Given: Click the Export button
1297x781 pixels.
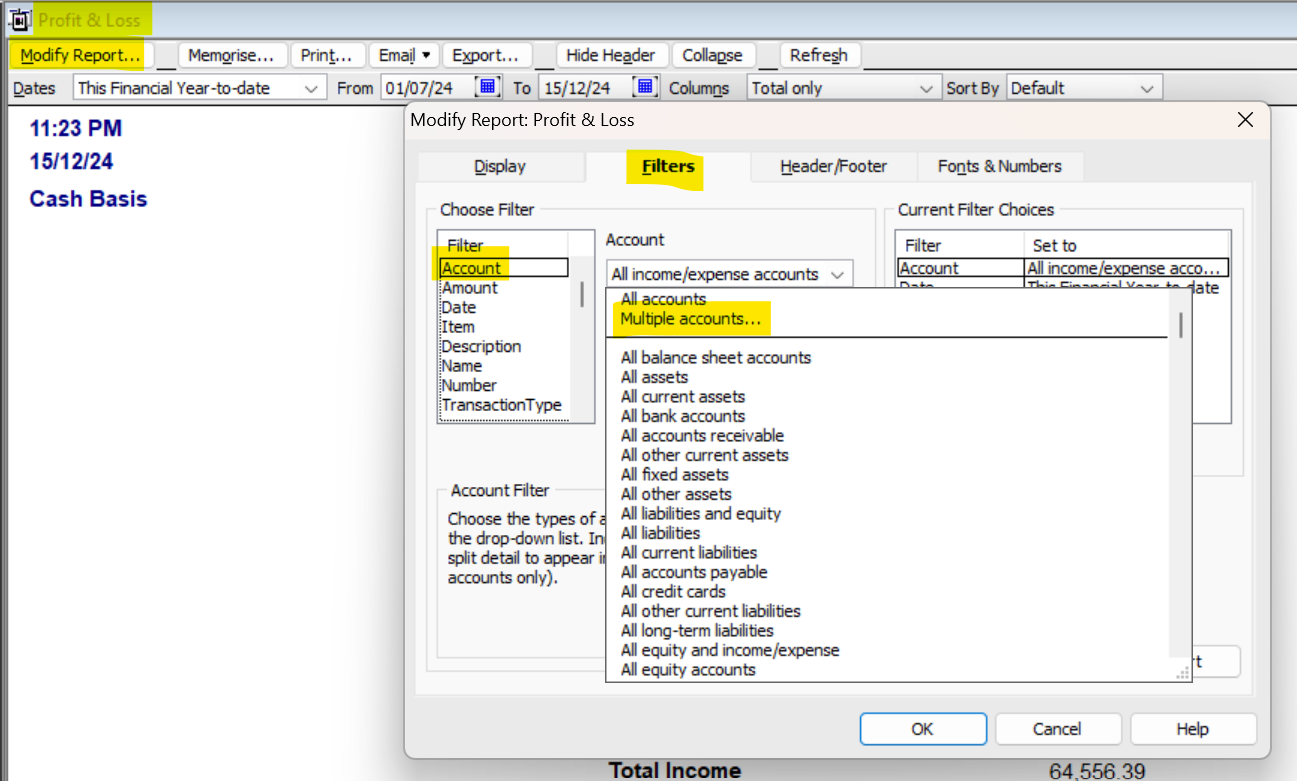Looking at the screenshot, I should tap(485, 55).
